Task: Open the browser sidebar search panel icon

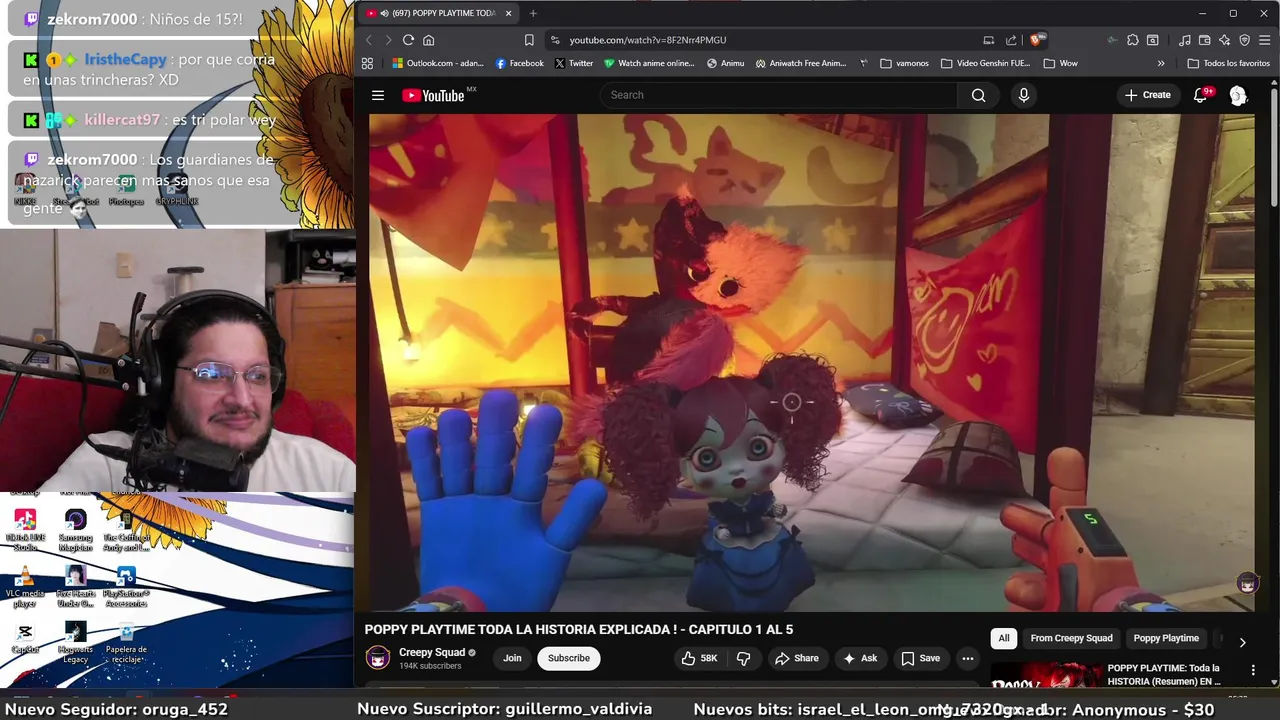Action: click(x=1153, y=40)
